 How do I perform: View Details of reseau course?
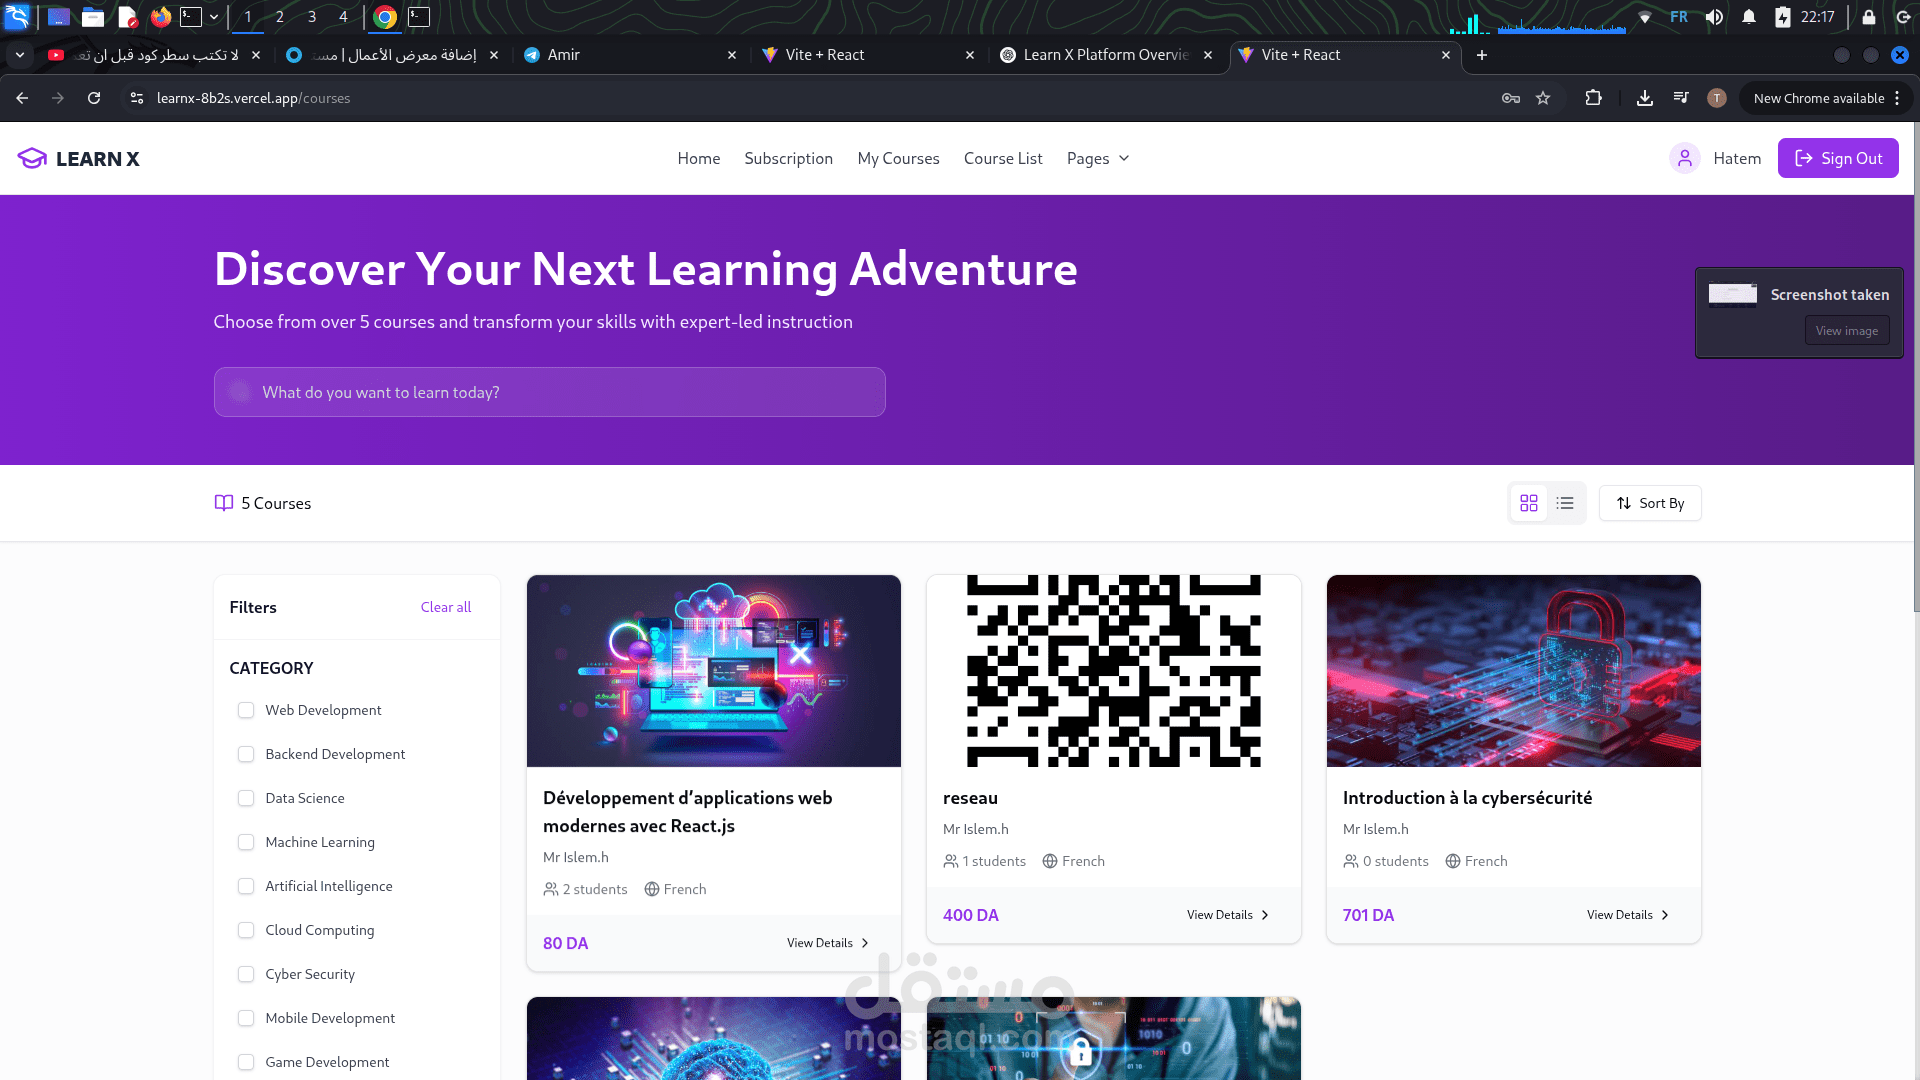(1228, 915)
